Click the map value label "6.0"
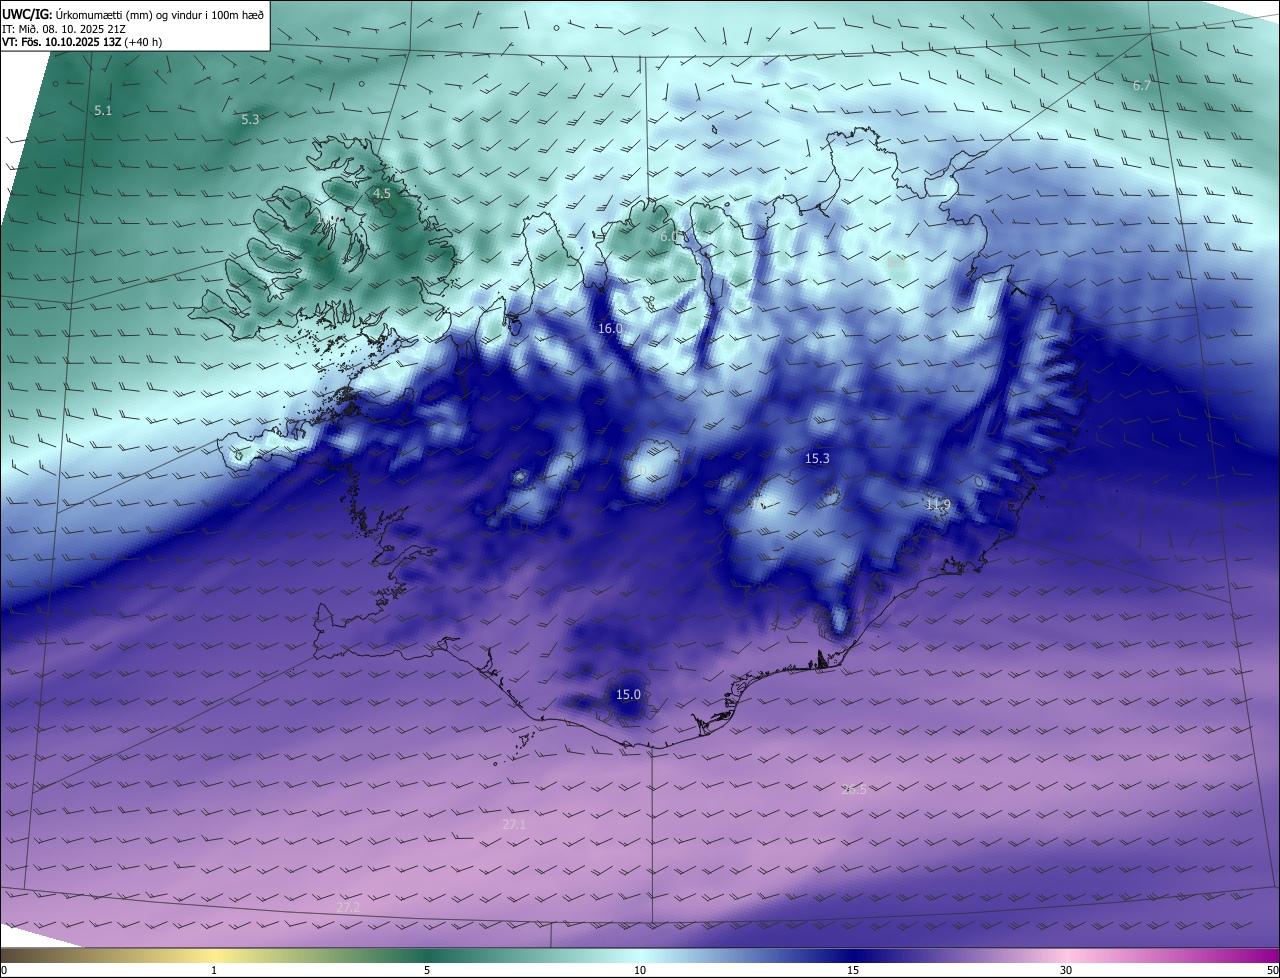1280x978 pixels. 669,237
